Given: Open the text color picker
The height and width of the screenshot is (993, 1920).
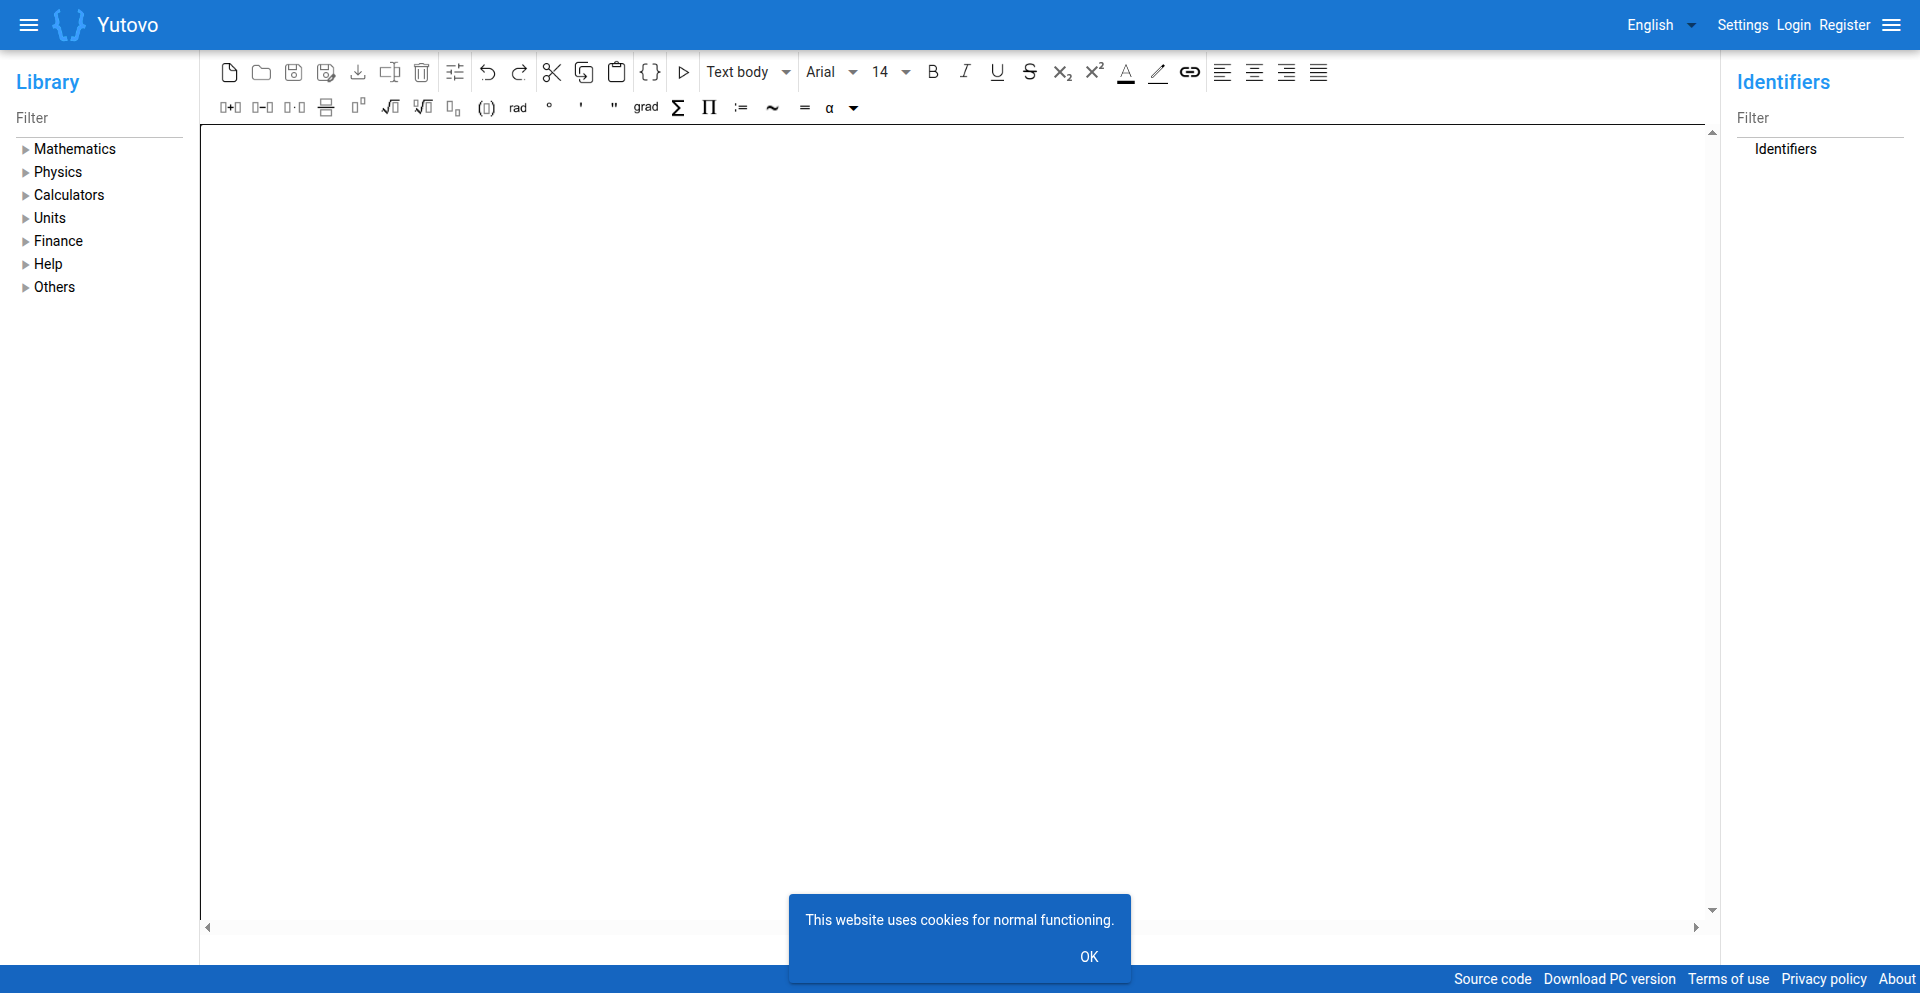Looking at the screenshot, I should pyautogui.click(x=1126, y=72).
